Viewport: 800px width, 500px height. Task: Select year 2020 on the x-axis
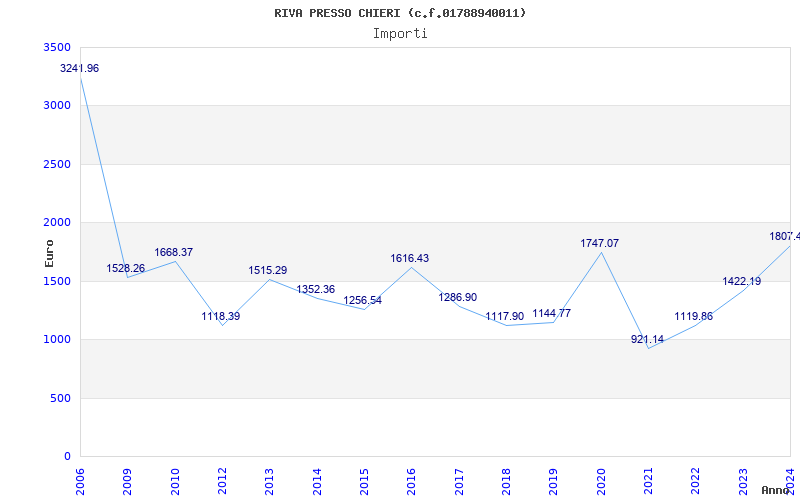pyautogui.click(x=601, y=480)
